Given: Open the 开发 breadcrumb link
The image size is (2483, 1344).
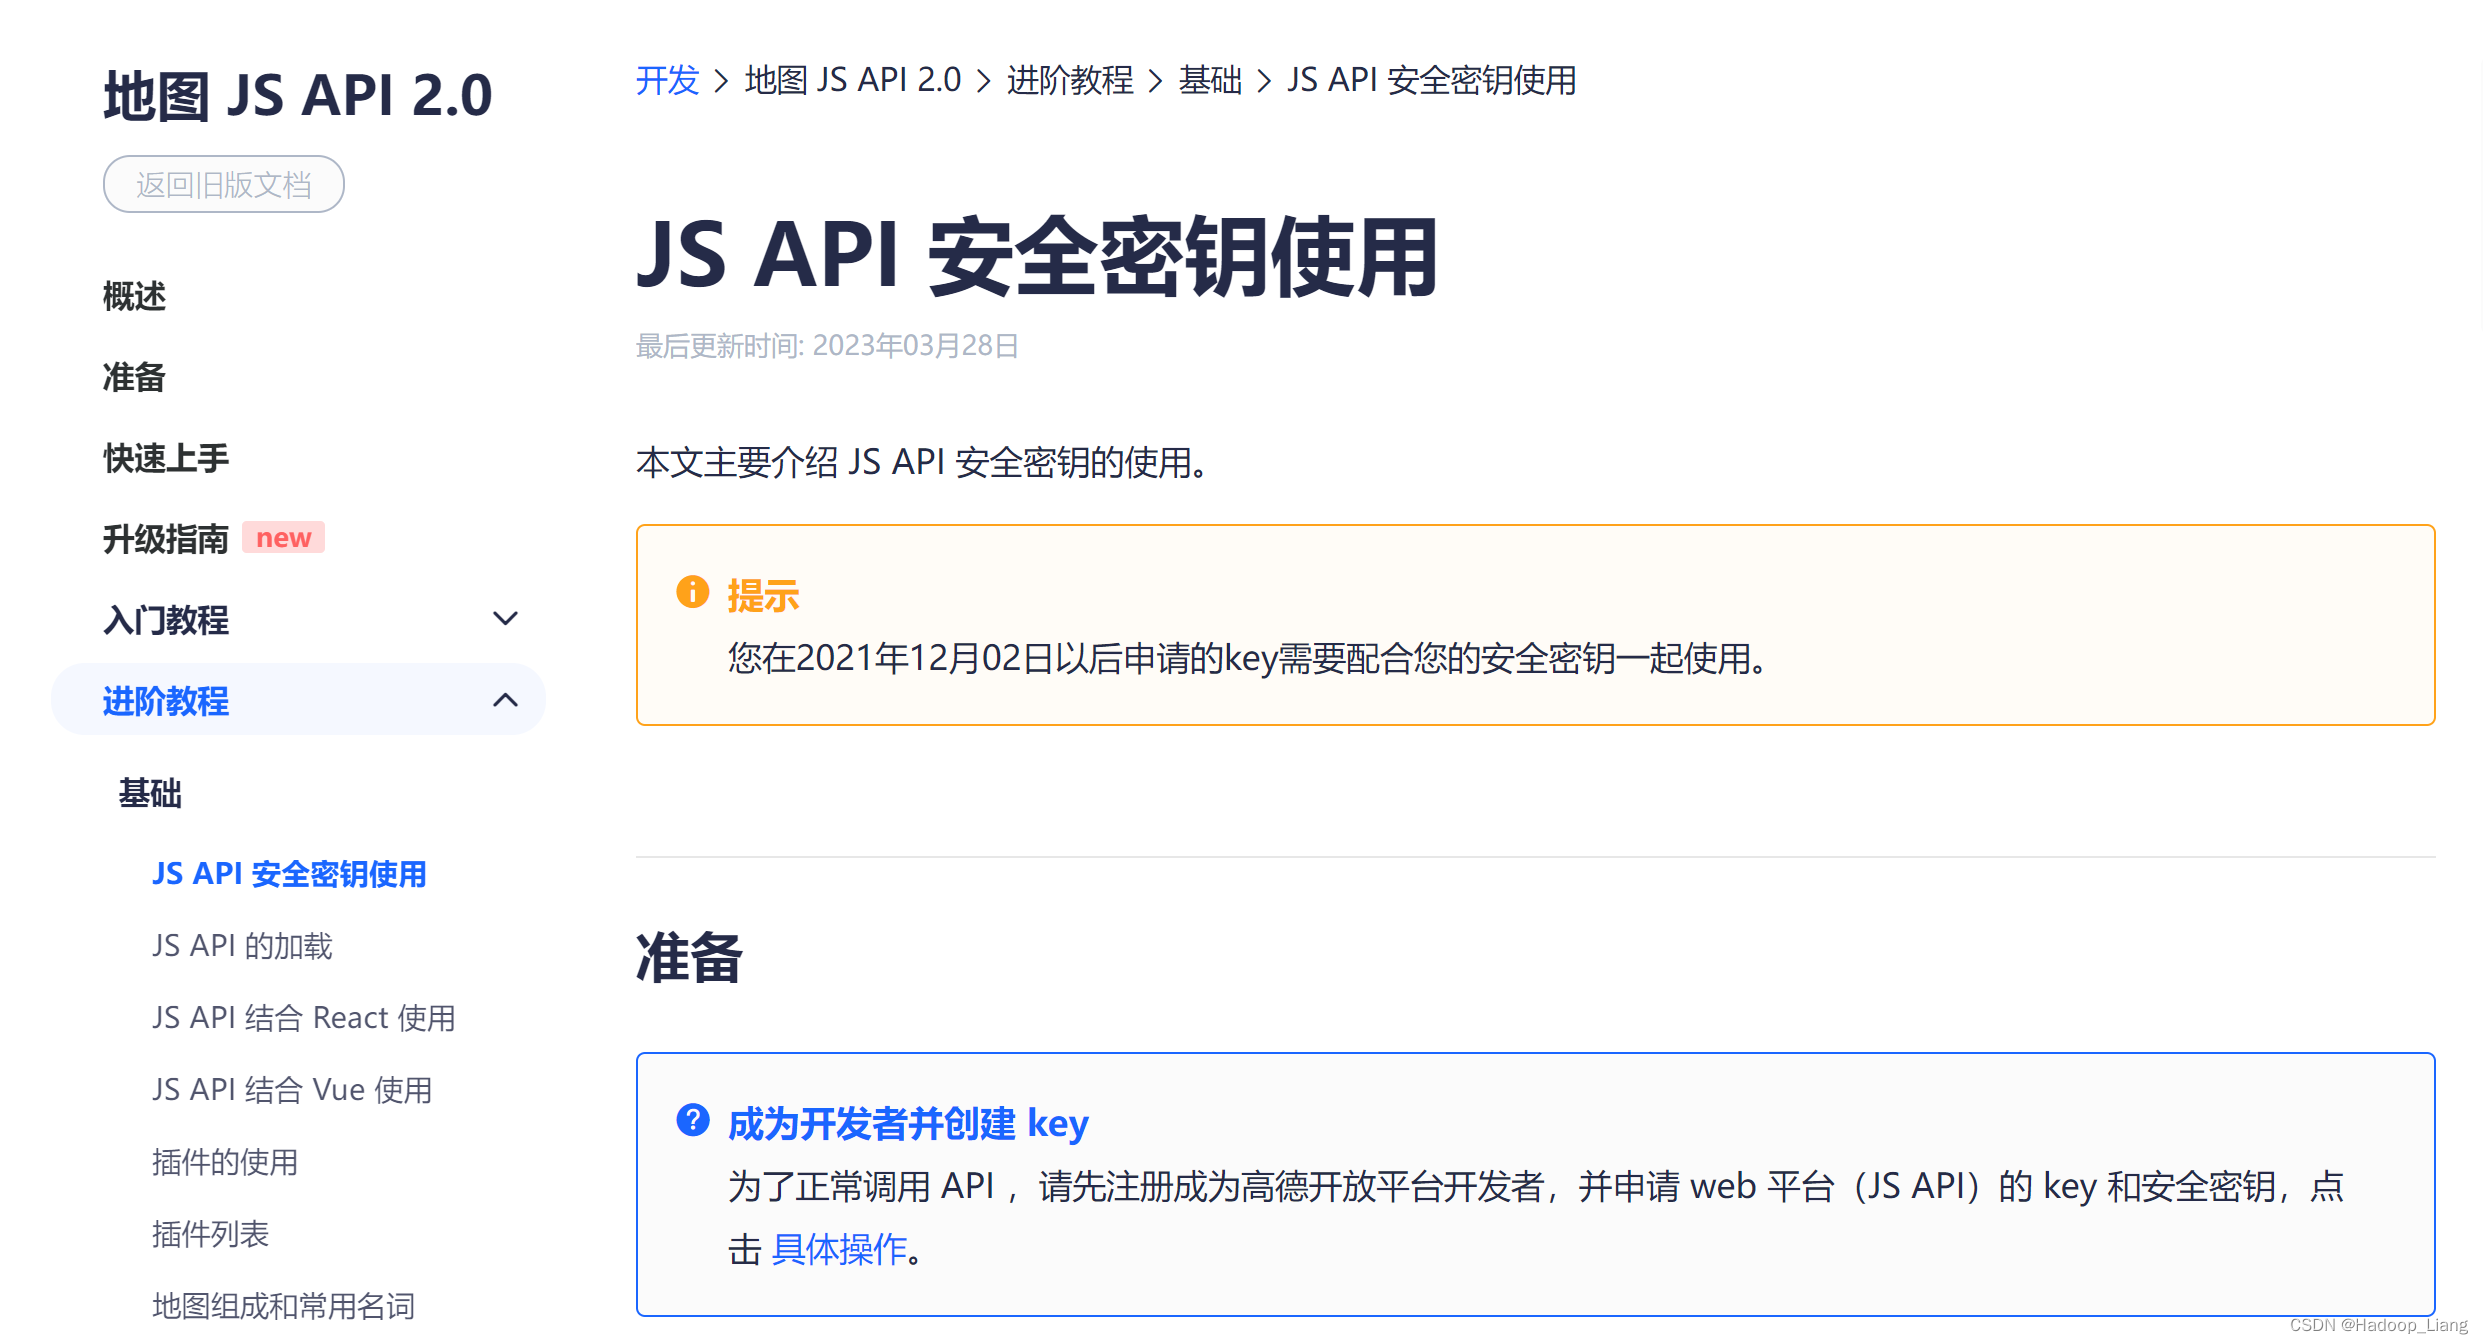Looking at the screenshot, I should (x=667, y=80).
